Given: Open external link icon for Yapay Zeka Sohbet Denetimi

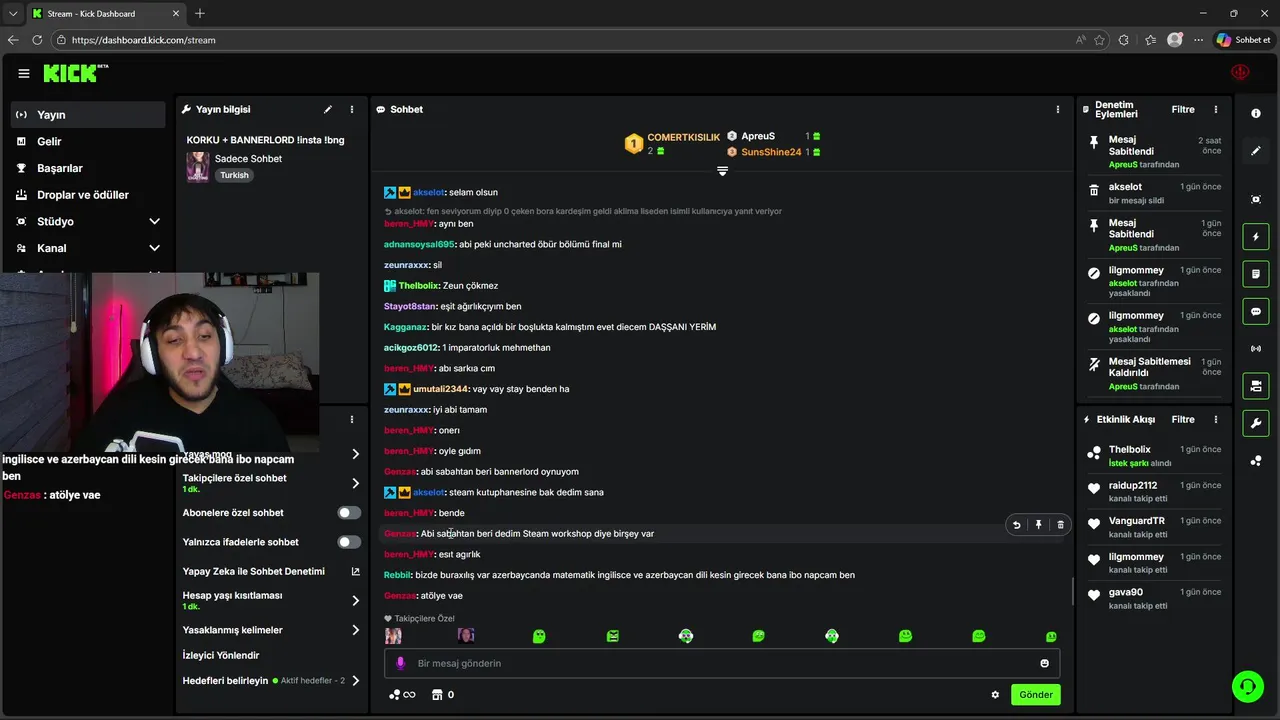Looking at the screenshot, I should (x=355, y=572).
